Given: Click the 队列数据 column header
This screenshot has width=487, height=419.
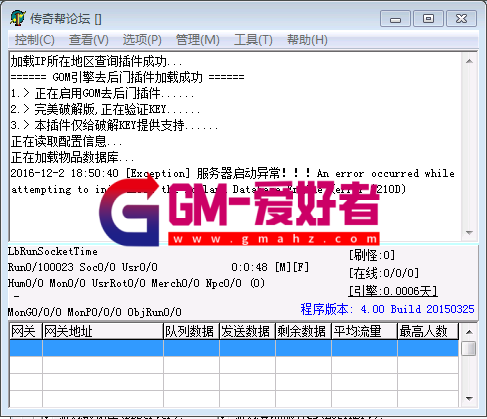Looking at the screenshot, I should pos(191,331).
